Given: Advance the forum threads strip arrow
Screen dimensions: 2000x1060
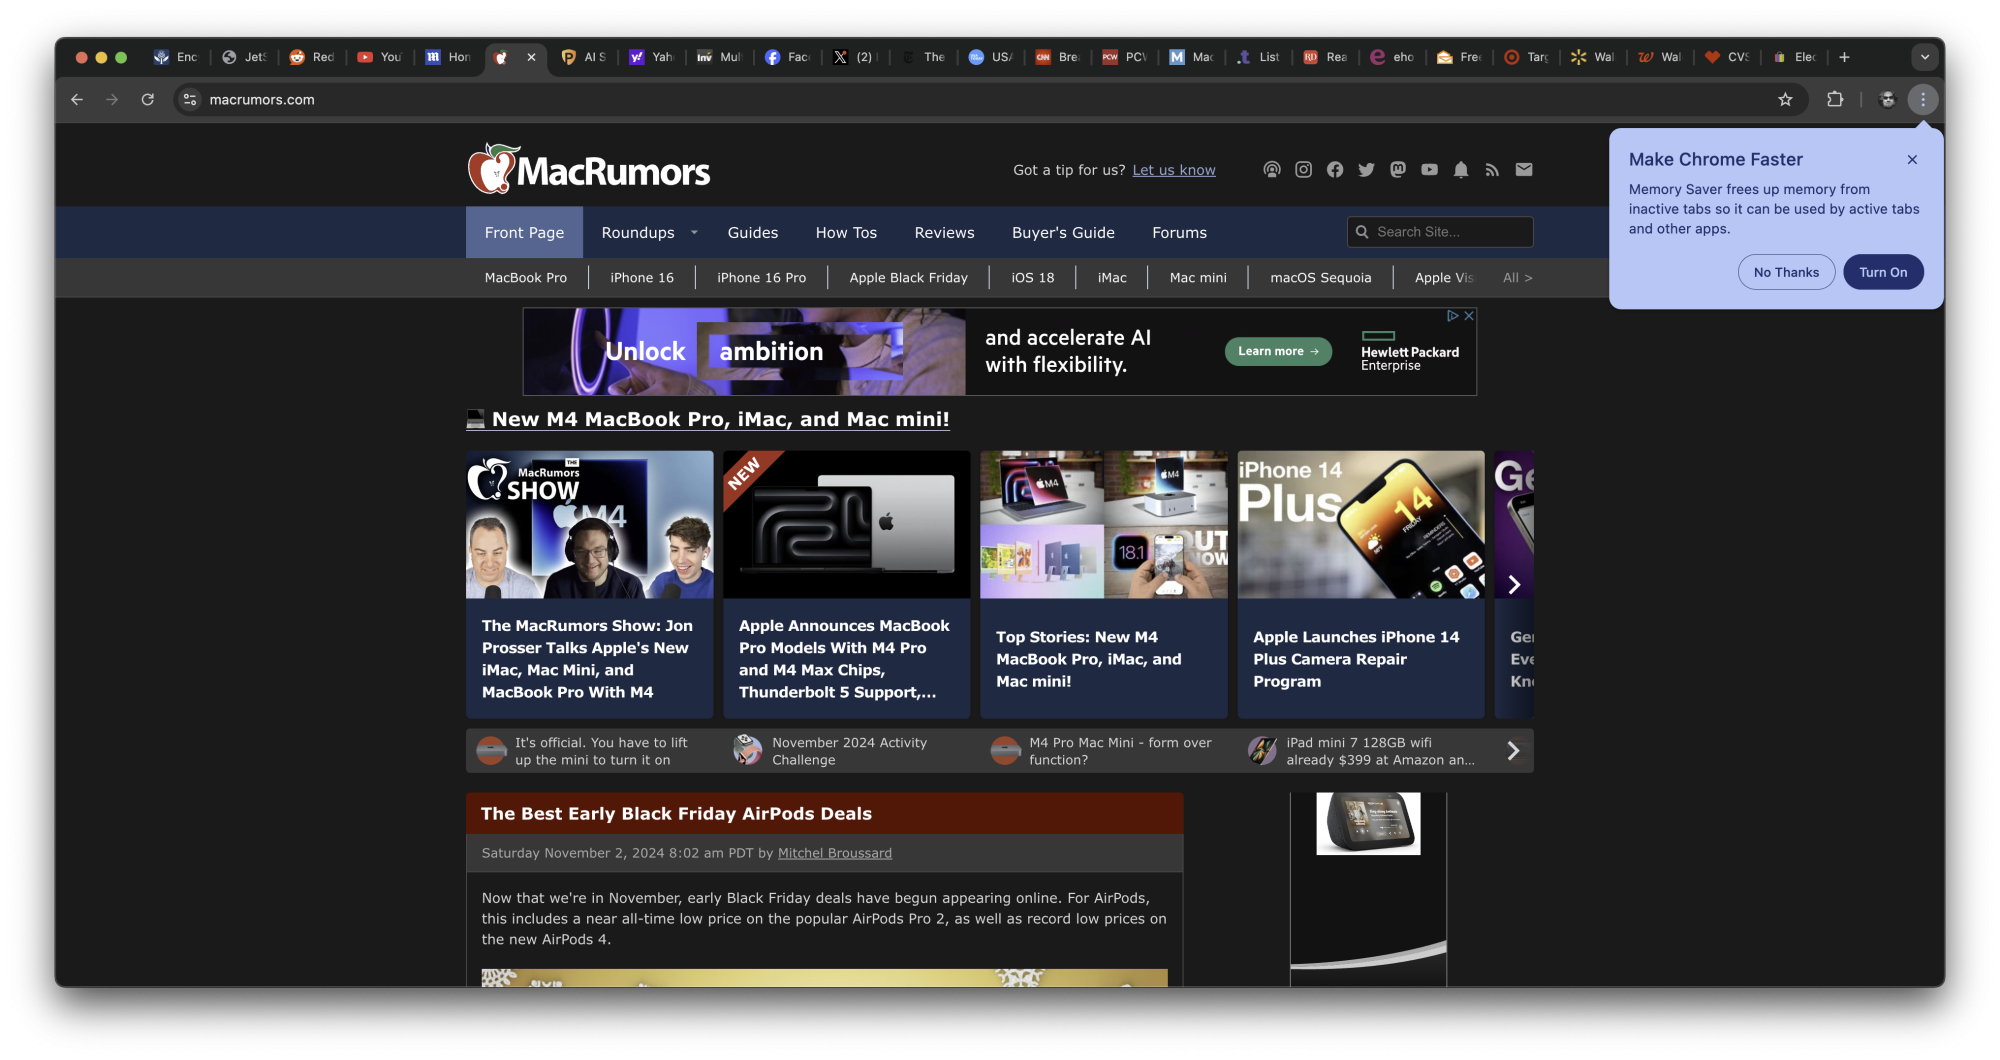Looking at the screenshot, I should click(x=1513, y=751).
